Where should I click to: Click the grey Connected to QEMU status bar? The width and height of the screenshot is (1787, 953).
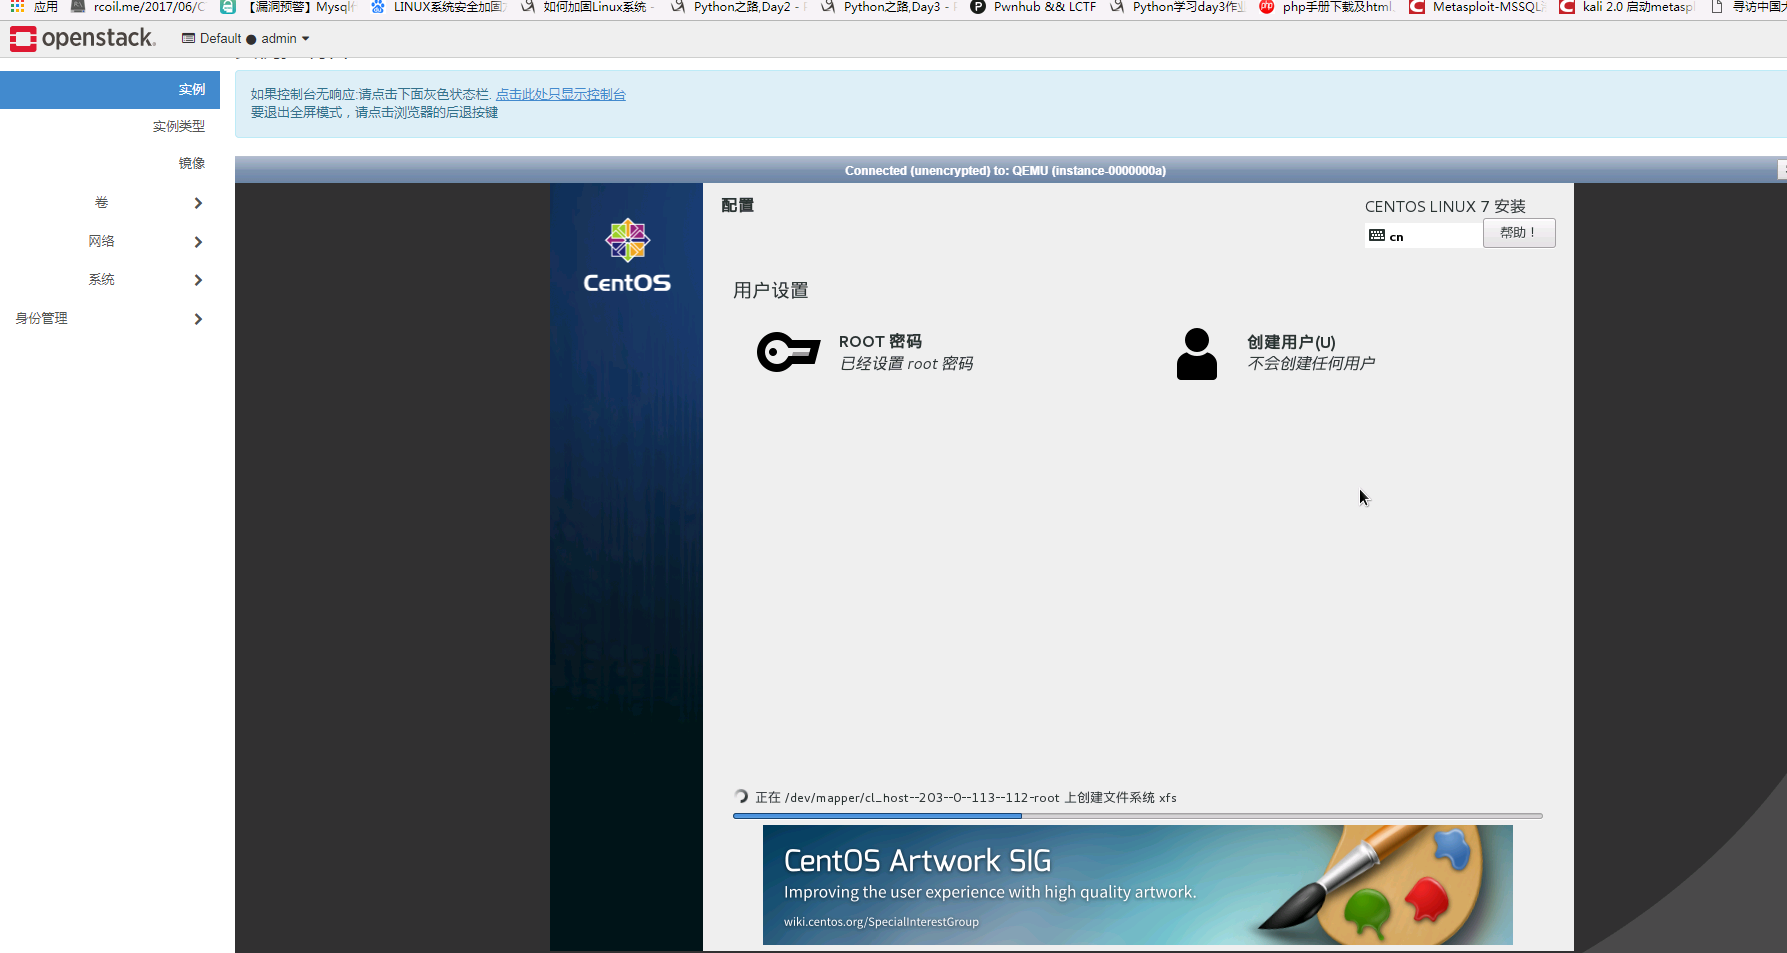[1005, 171]
